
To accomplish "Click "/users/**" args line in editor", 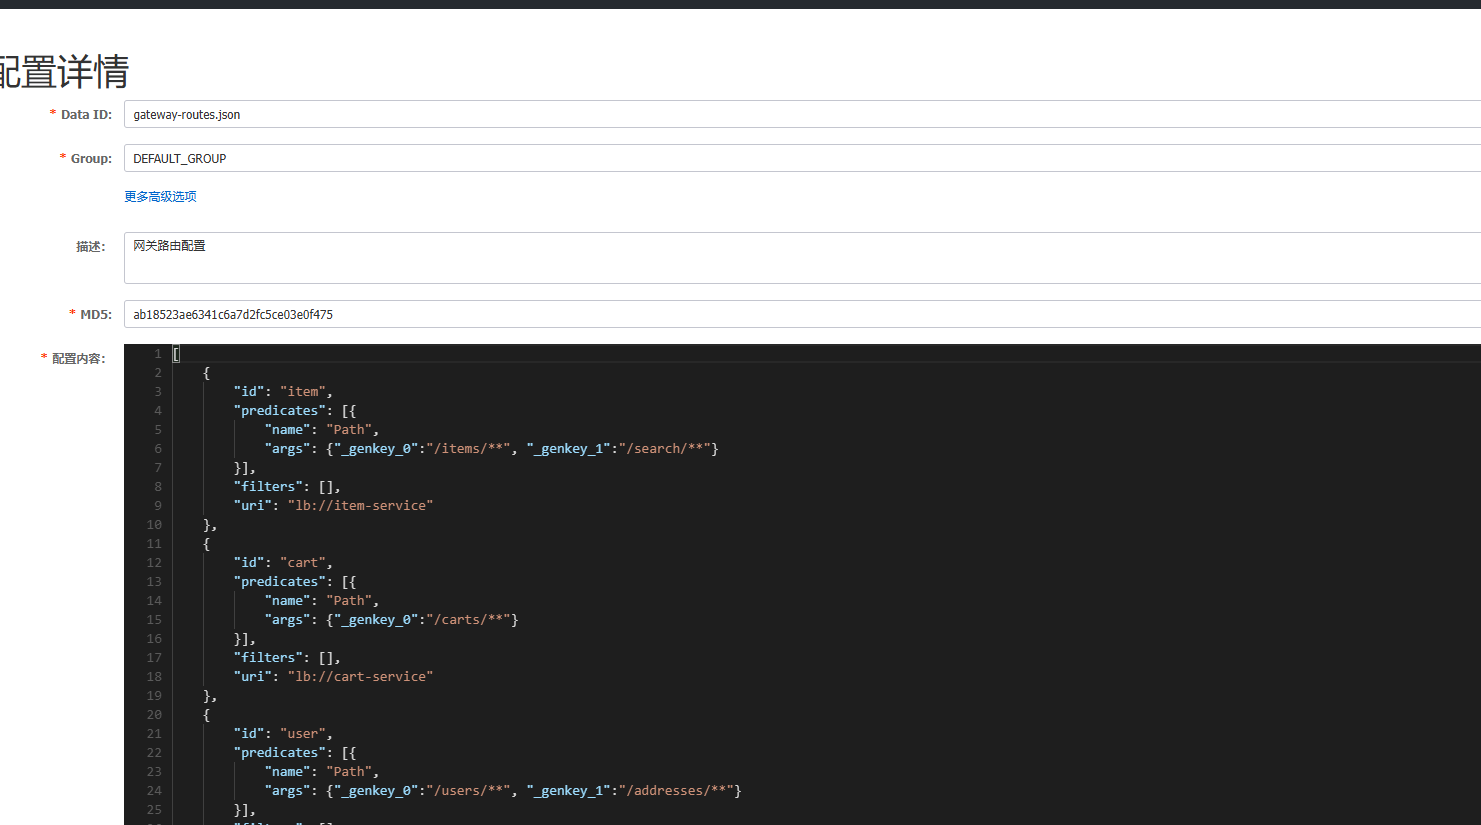I will point(503,791).
